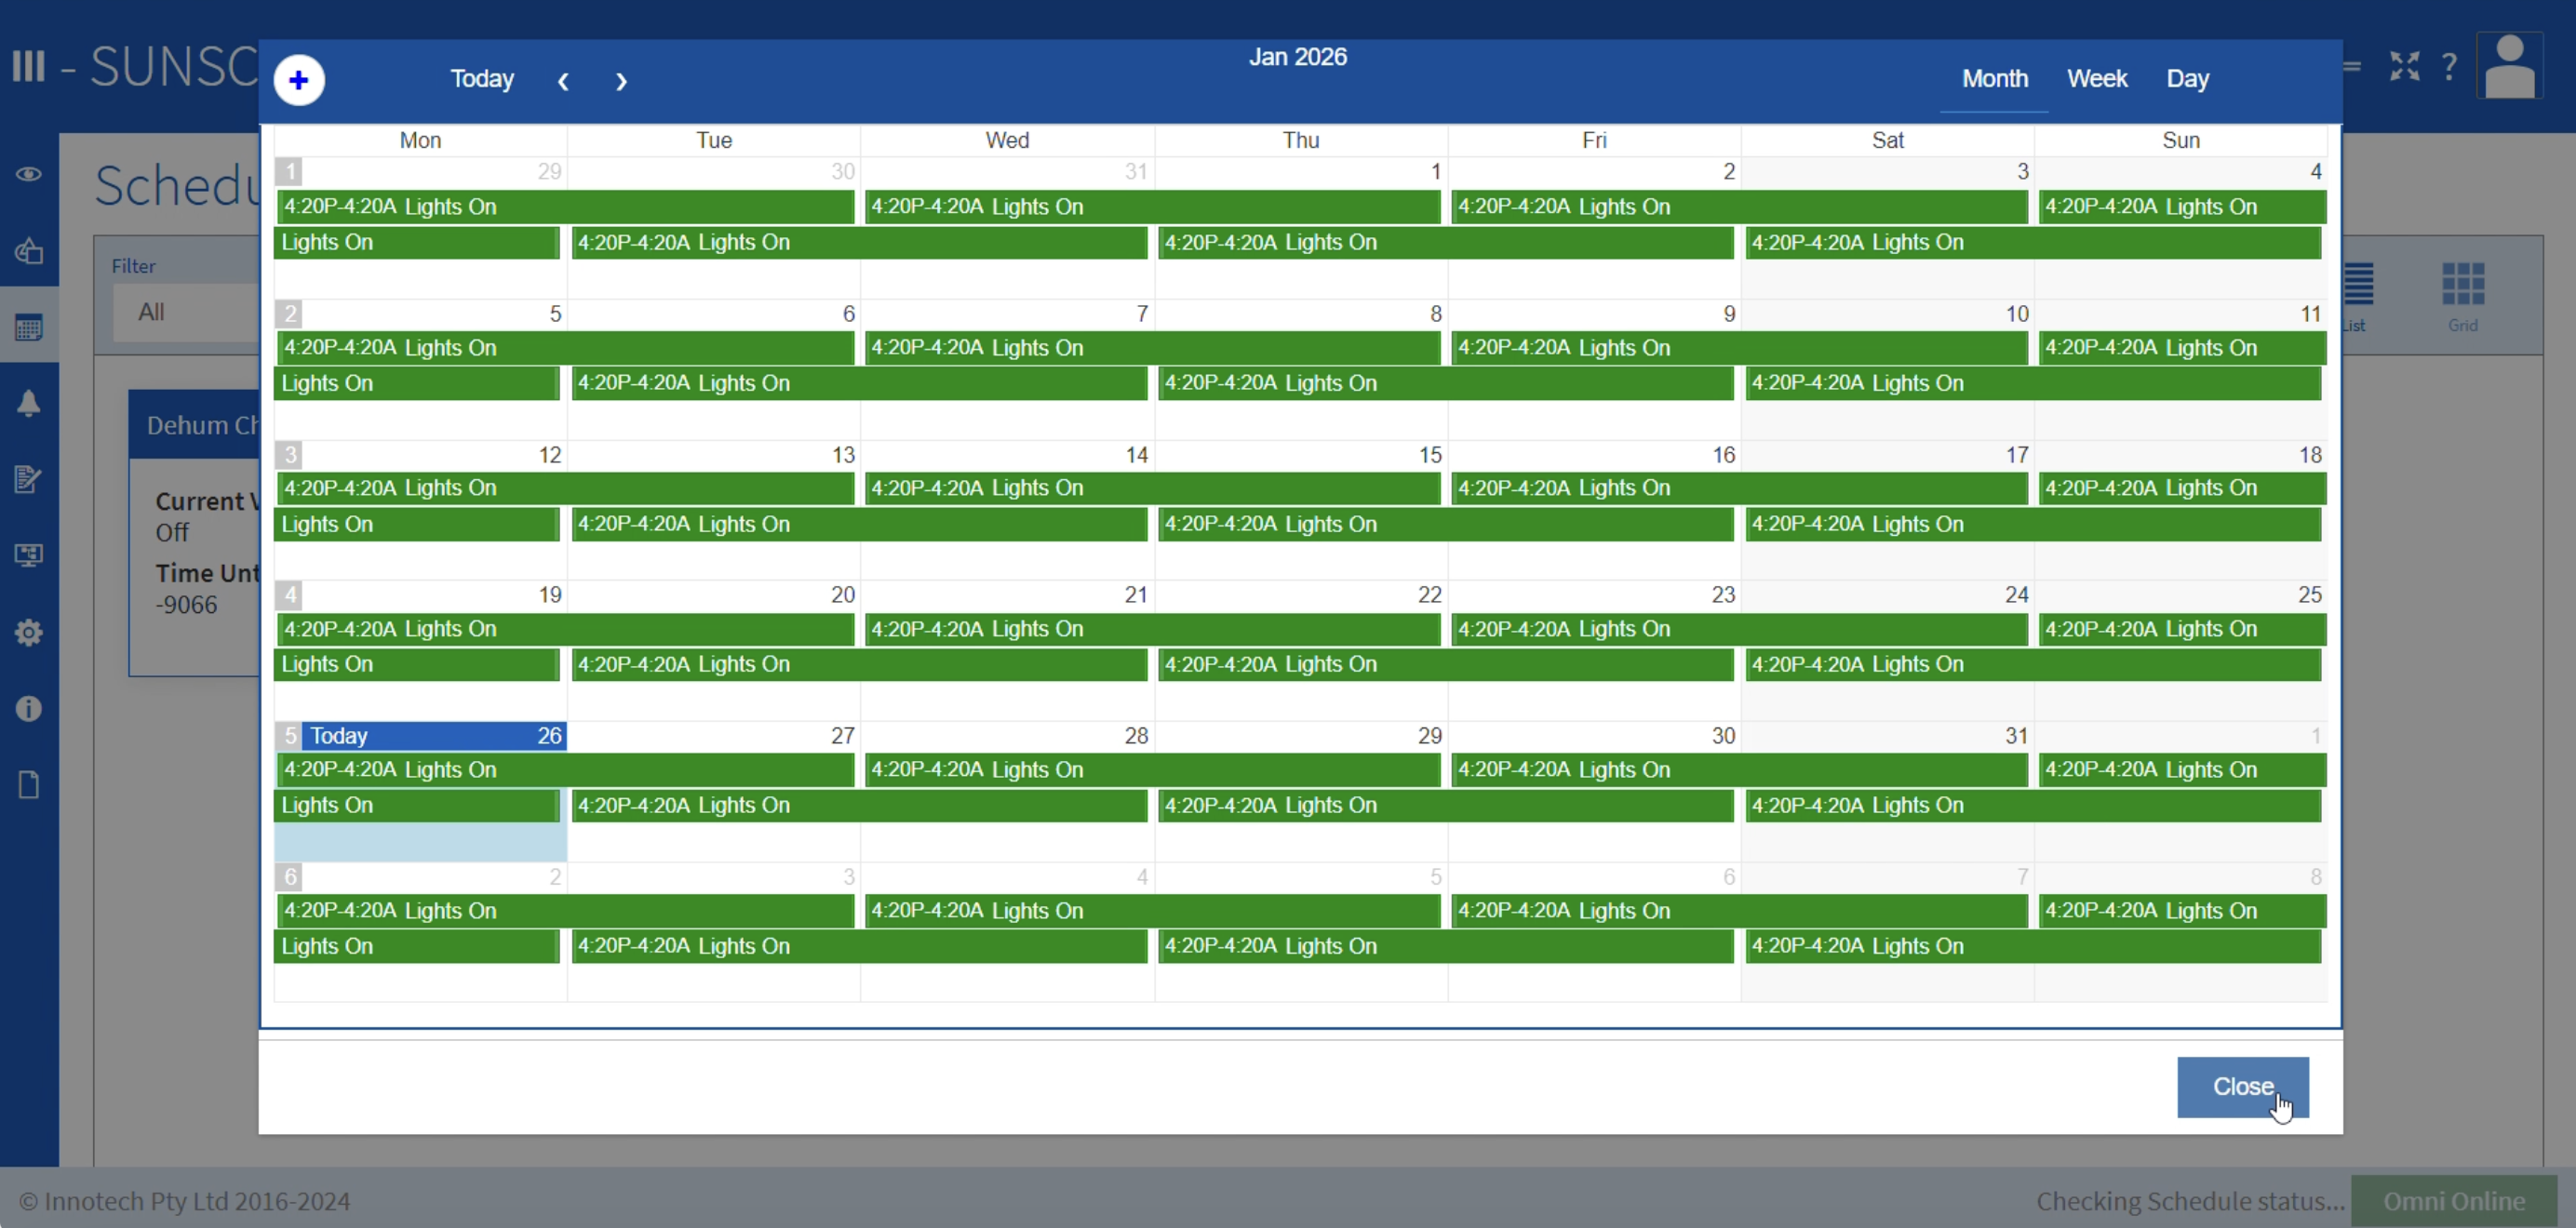Select the Month view tab
The height and width of the screenshot is (1228, 2576).
pos(1994,79)
